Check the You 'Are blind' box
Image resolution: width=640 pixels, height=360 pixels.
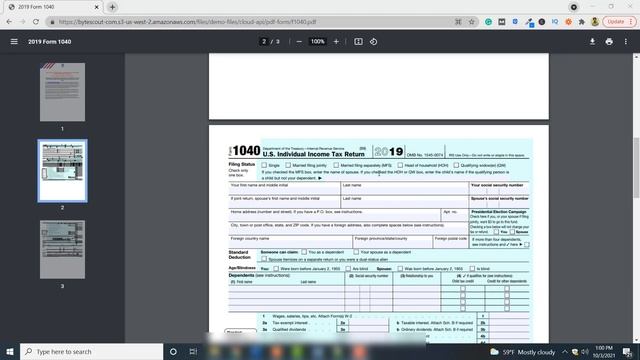coord(348,269)
